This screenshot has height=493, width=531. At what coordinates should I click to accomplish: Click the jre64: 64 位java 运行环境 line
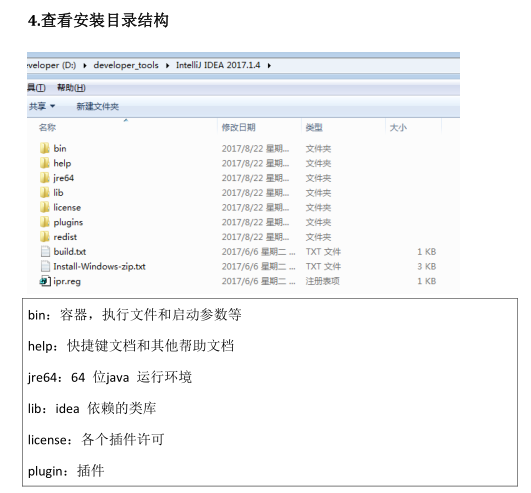(x=110, y=377)
